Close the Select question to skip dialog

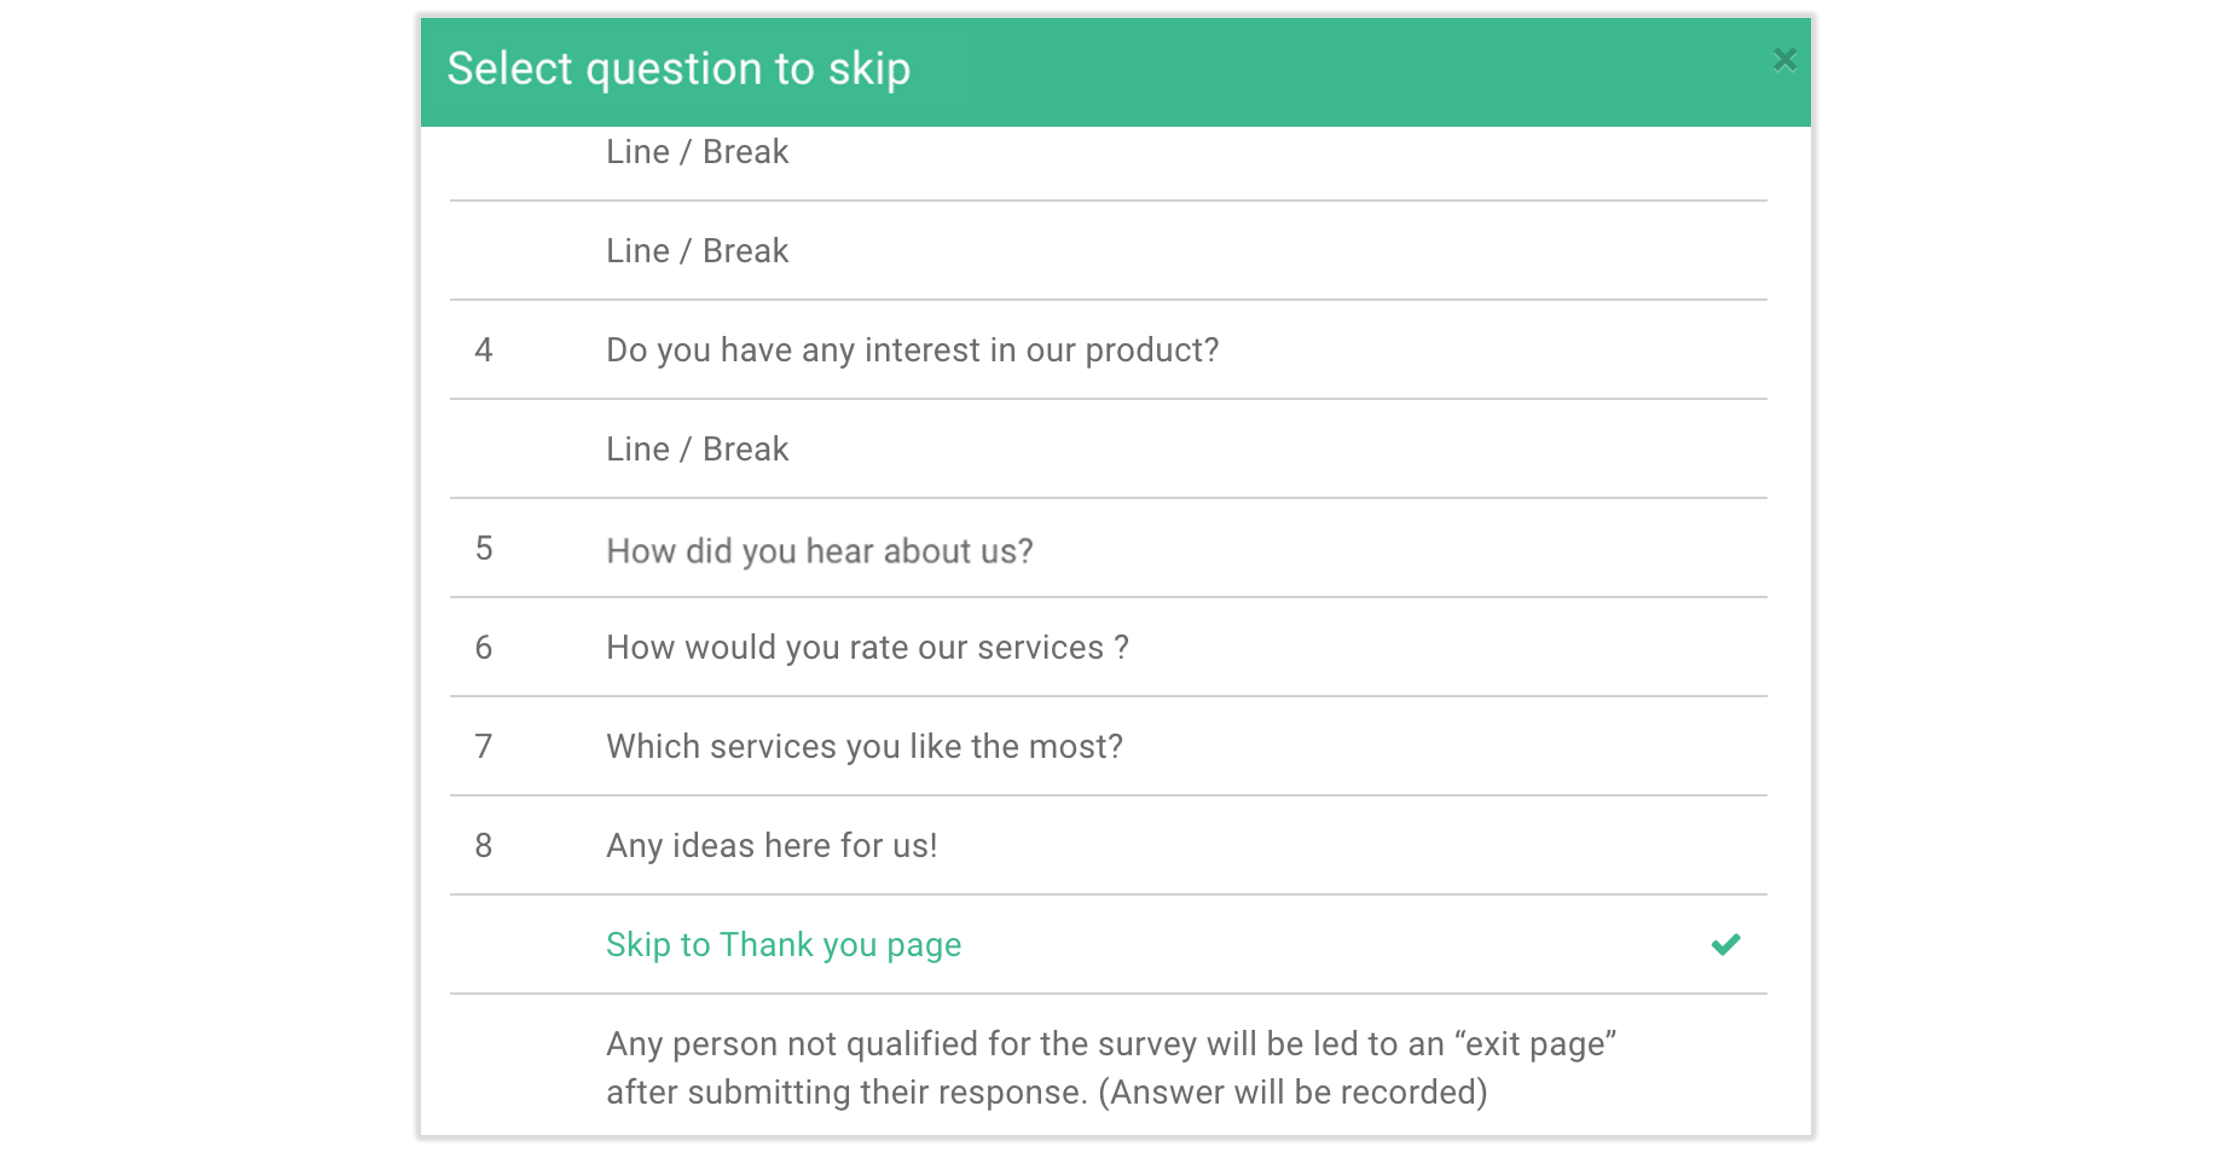tap(1786, 60)
